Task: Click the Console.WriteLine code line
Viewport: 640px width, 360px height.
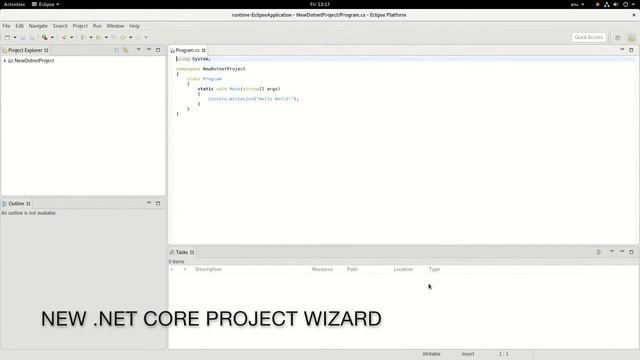Action: 253,99
